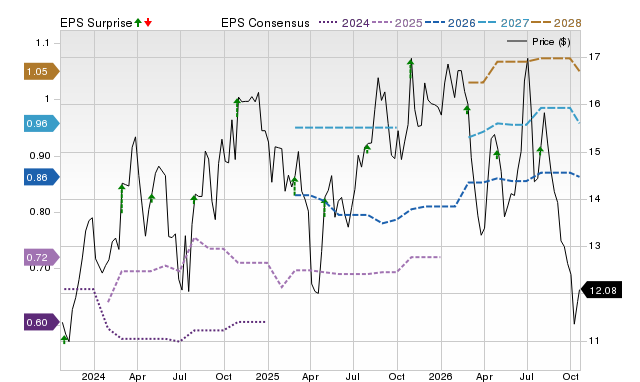640x382 pixels.
Task: Click the 13 price axis label
Action: pyautogui.click(x=594, y=246)
